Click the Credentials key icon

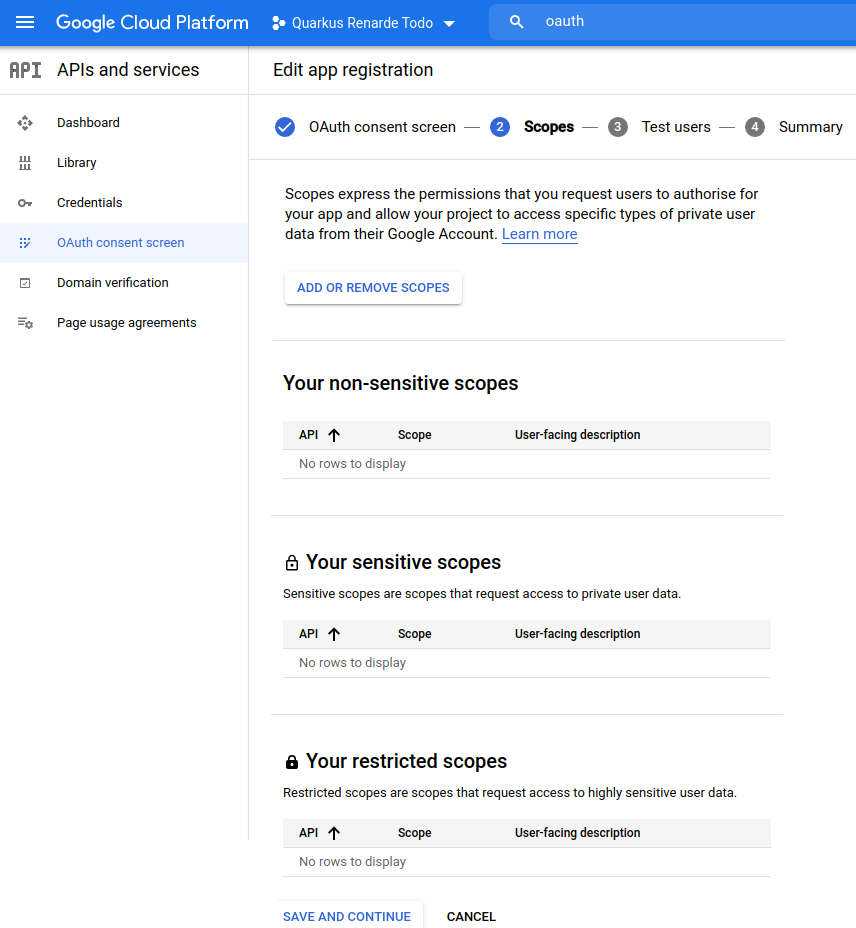point(24,202)
